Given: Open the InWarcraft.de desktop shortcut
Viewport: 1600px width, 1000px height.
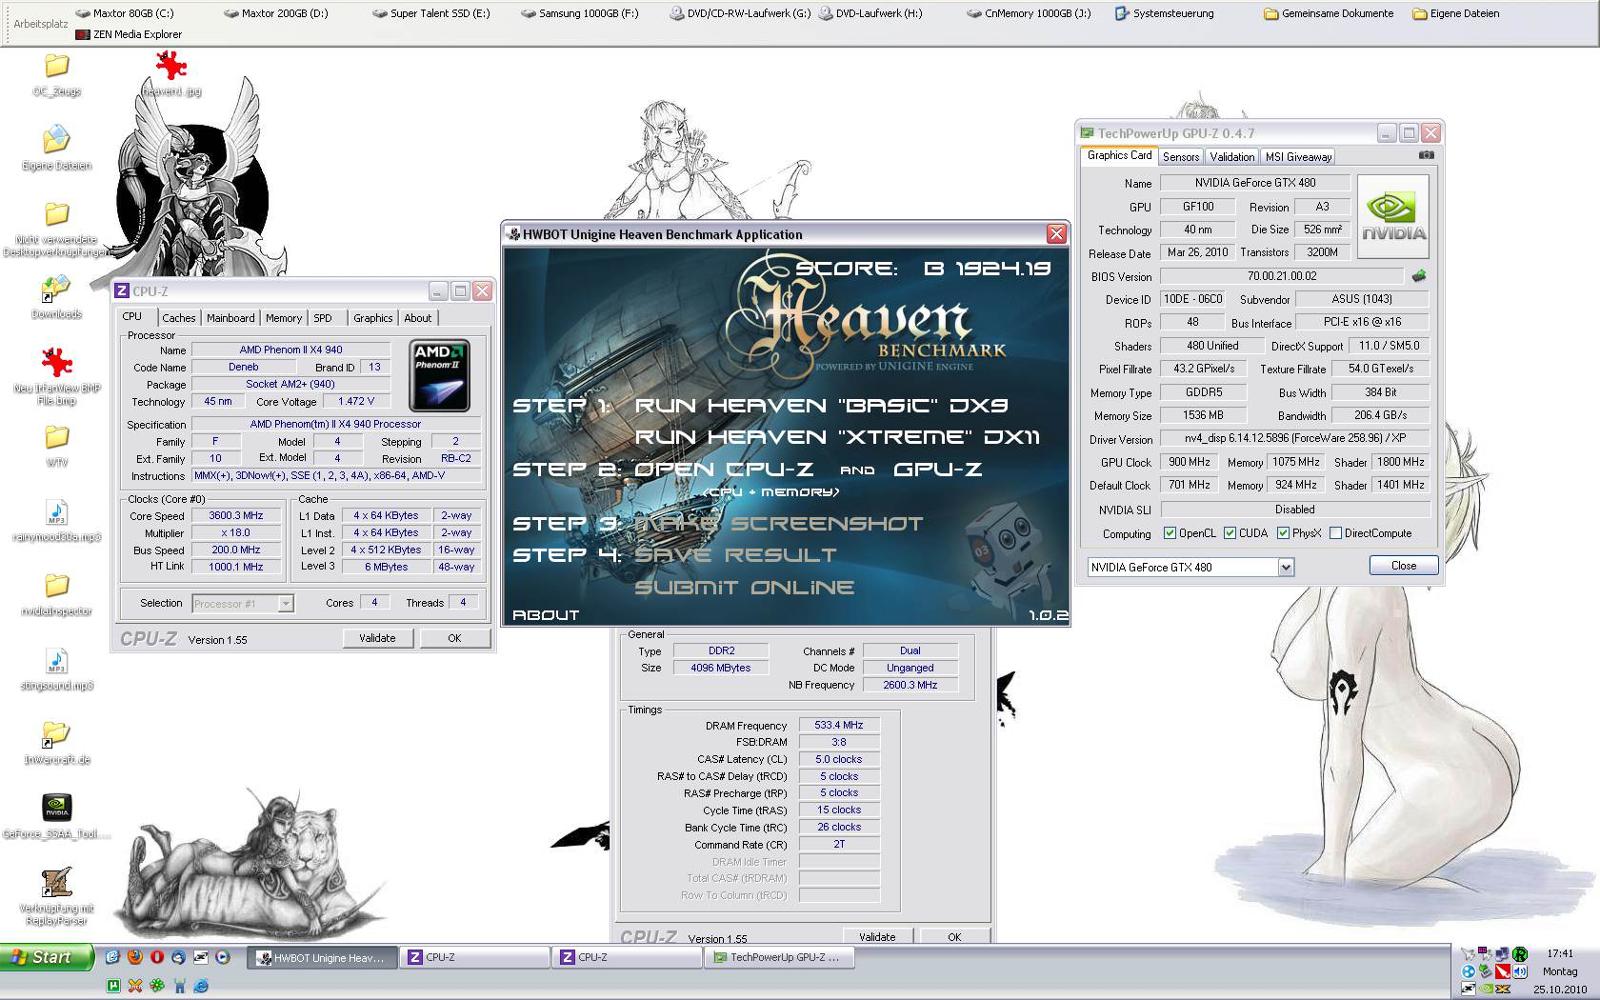Looking at the screenshot, I should coord(56,743).
